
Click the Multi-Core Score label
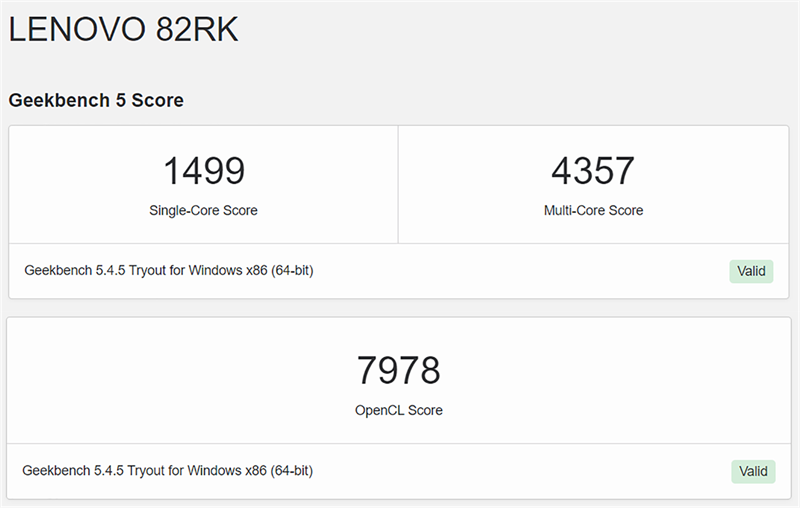tap(593, 210)
